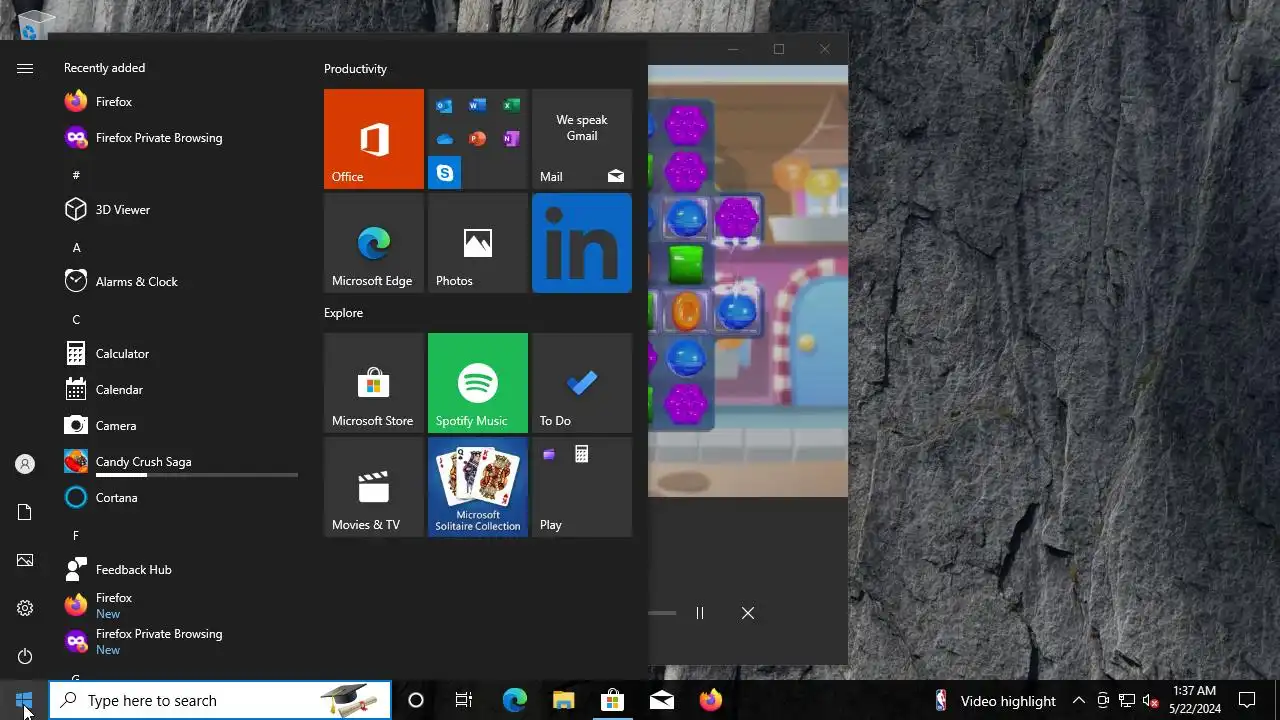This screenshot has width=1280, height=720.
Task: Open the clock showing 1:37 AM
Action: click(x=1195, y=700)
